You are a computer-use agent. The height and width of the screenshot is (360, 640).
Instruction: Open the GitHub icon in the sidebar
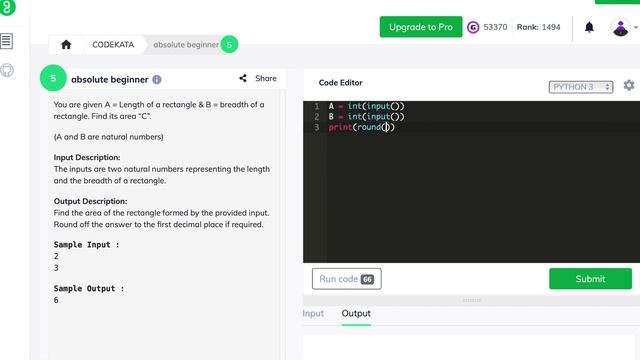[7, 70]
